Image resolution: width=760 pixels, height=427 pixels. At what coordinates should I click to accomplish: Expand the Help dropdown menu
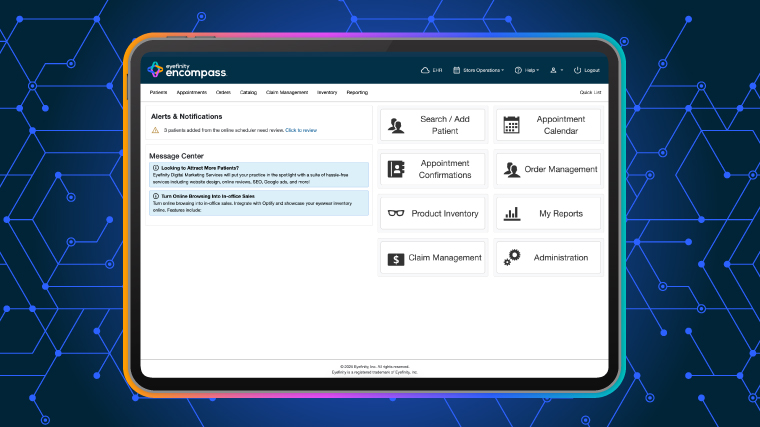(x=526, y=70)
